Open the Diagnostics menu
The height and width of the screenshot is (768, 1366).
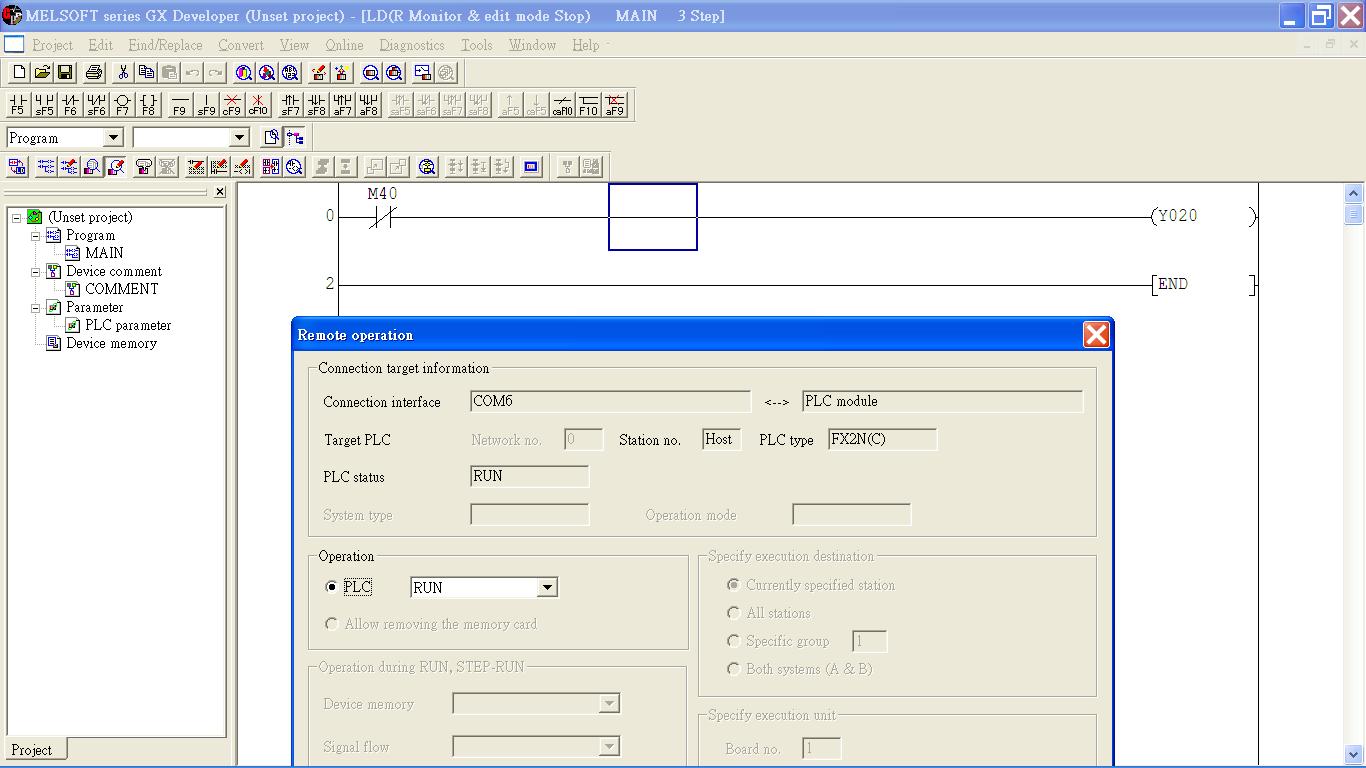click(411, 45)
